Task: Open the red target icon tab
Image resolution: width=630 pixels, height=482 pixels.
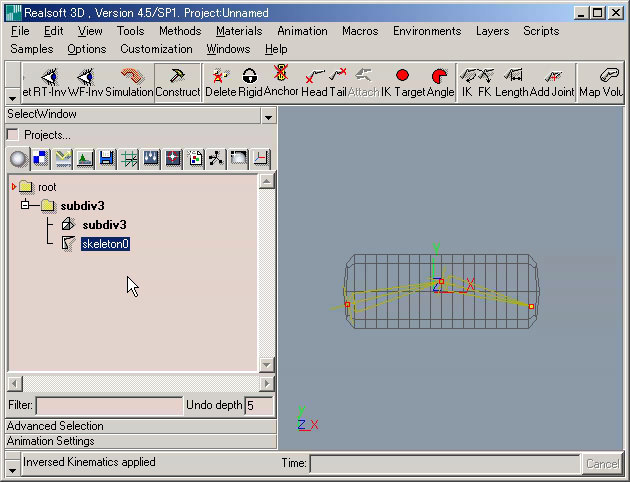Action: tap(173, 159)
